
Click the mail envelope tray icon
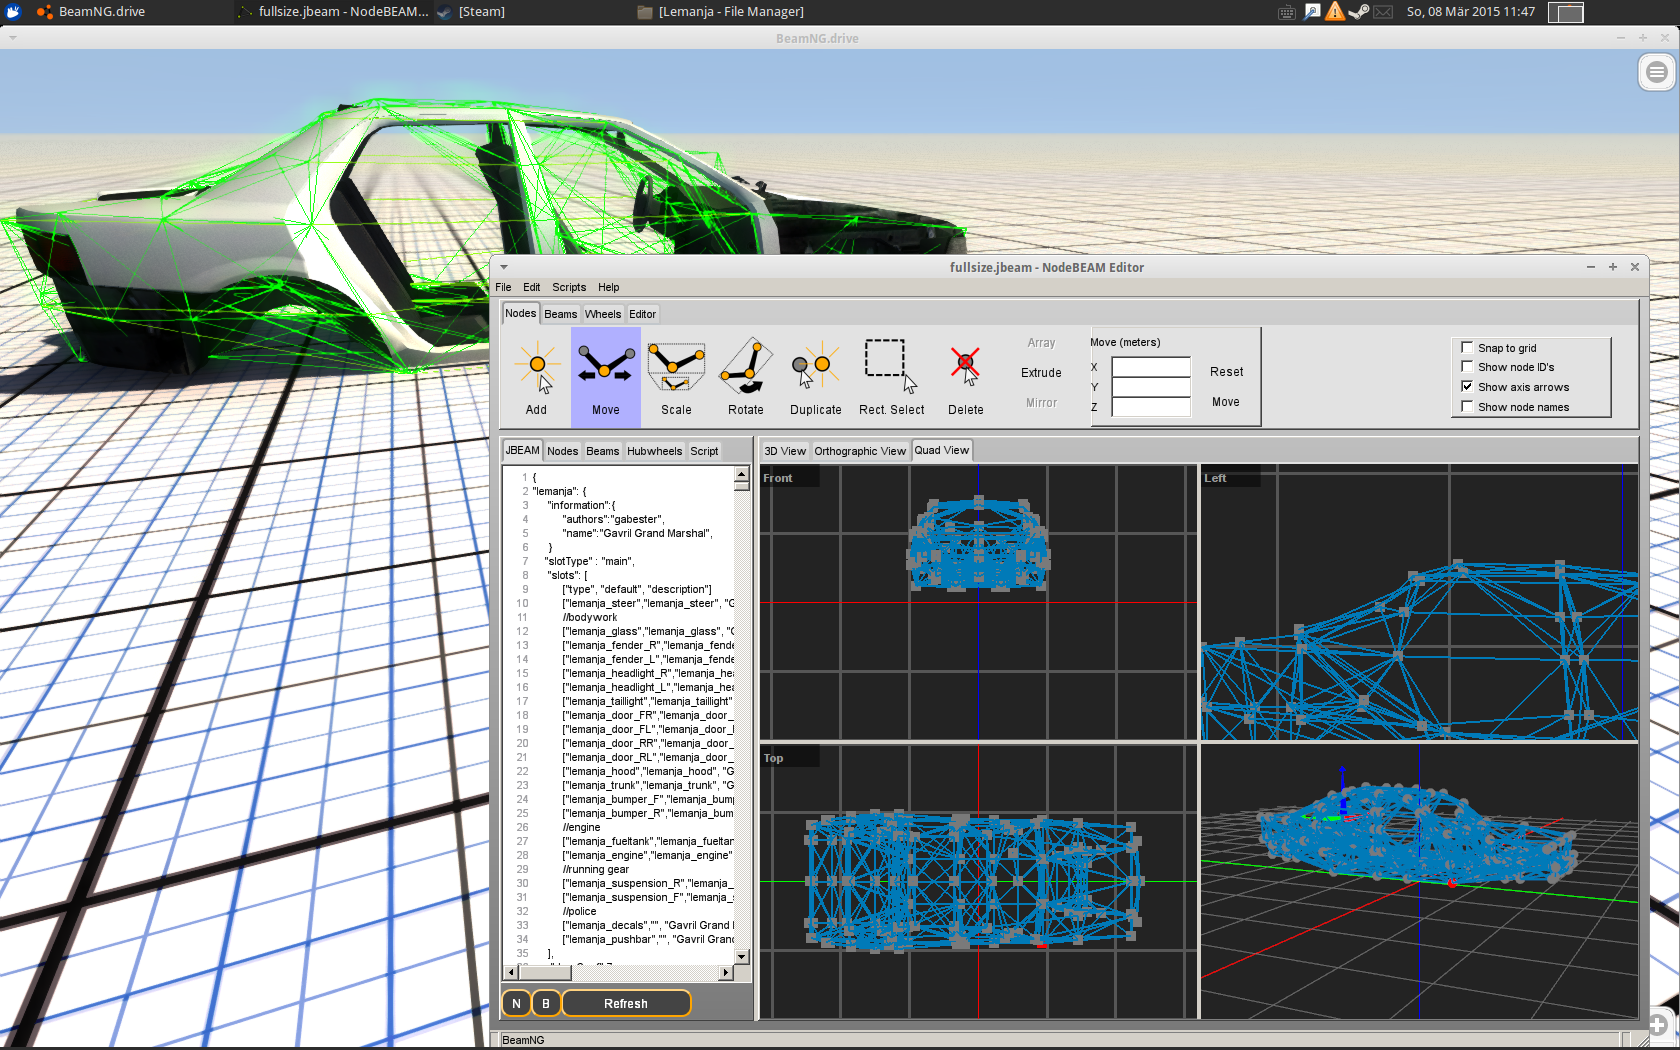pyautogui.click(x=1383, y=12)
